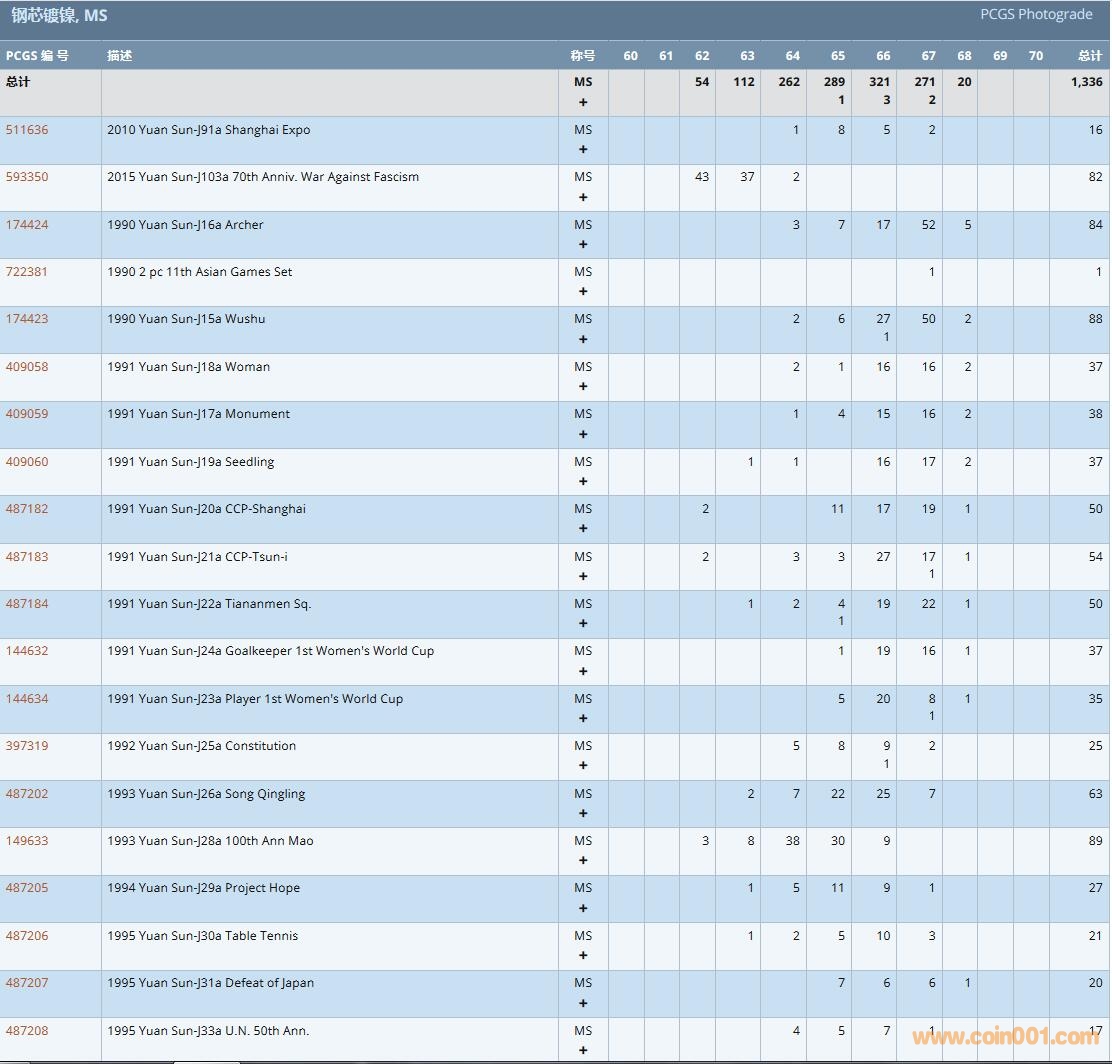The image size is (1112, 1064).
Task: Click the PCGS 编号 column header
Action: click(37, 56)
